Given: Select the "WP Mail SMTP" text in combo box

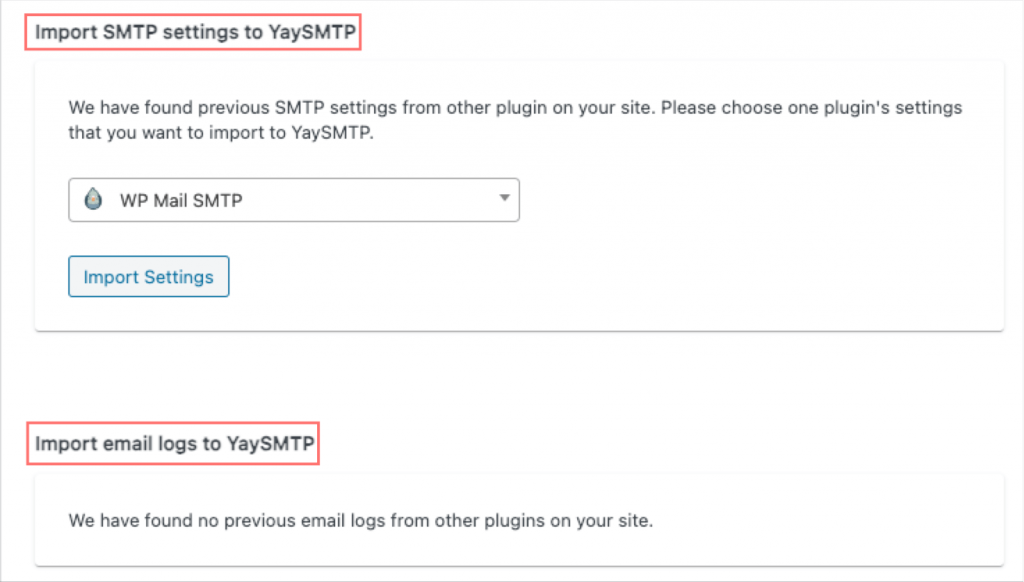Looking at the screenshot, I should (x=182, y=200).
